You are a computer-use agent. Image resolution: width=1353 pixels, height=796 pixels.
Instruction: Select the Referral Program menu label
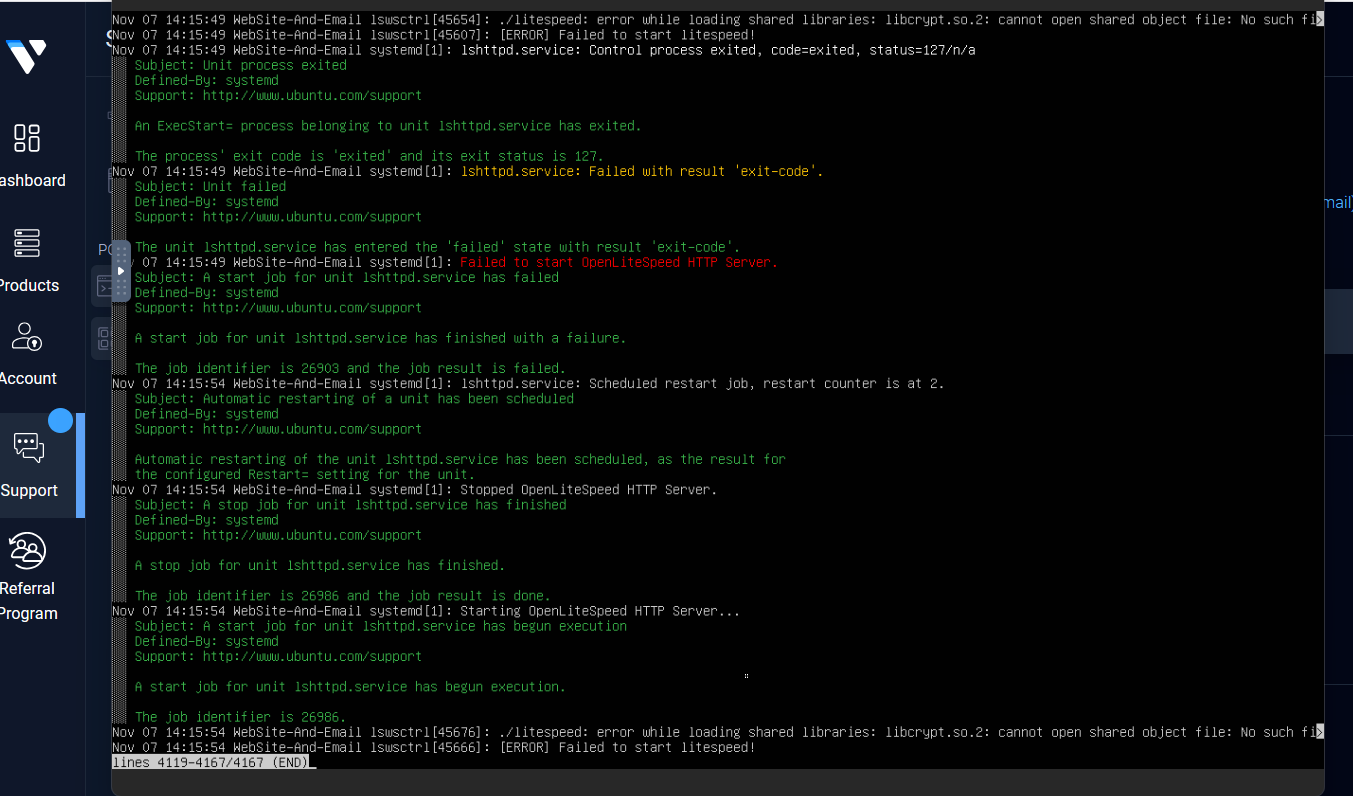tap(28, 601)
